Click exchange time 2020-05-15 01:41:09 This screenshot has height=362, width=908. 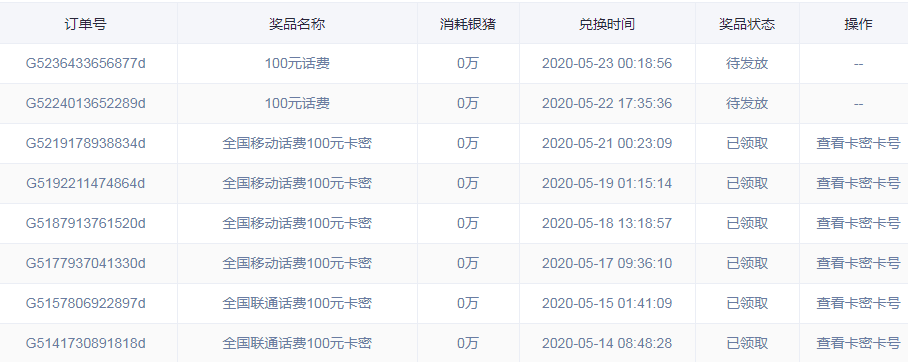tap(607, 303)
